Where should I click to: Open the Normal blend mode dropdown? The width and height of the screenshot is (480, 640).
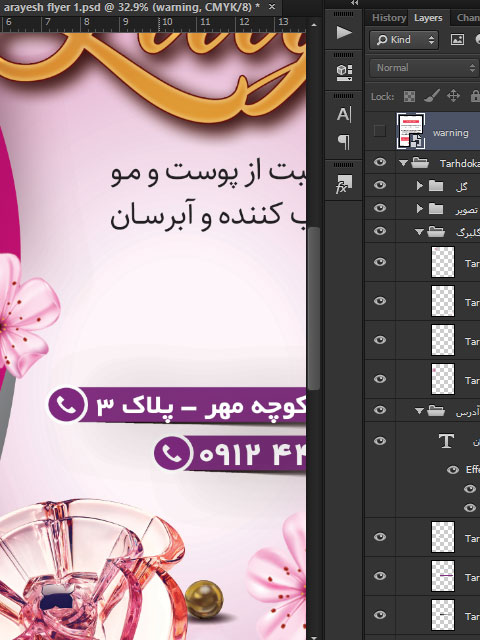pos(424,68)
